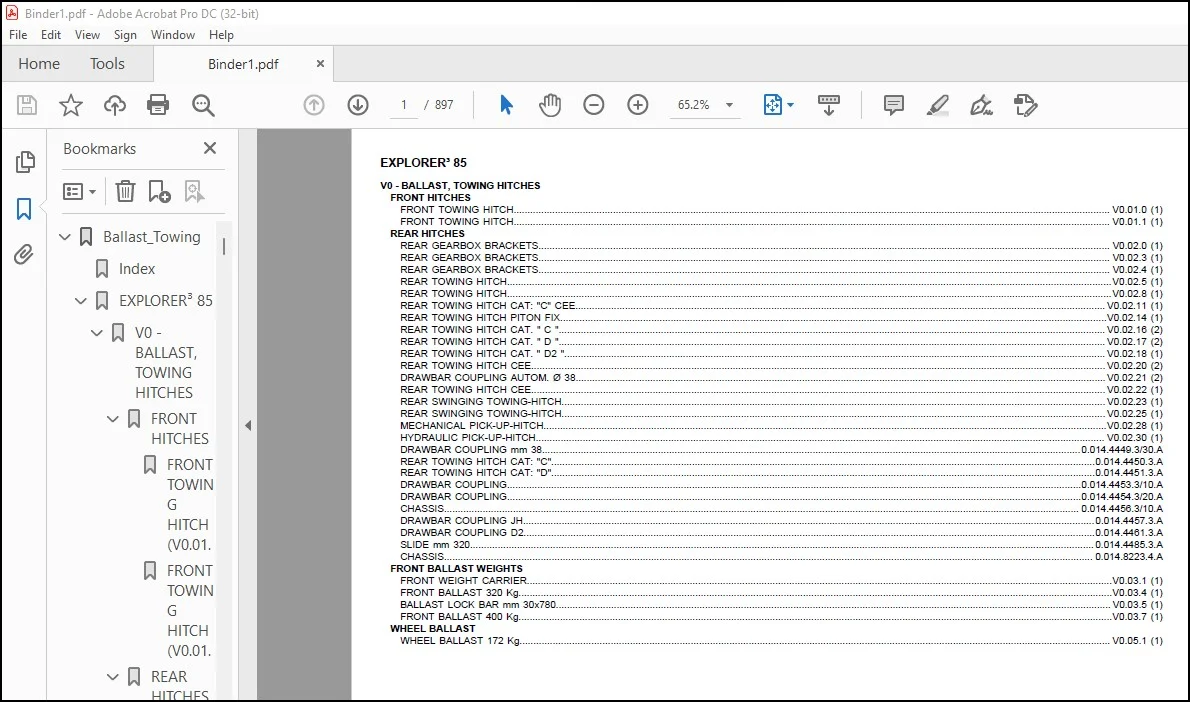1190x702 pixels.
Task: Click REAR TOWING HITCH PITON FIX entry
Action: pyautogui.click(x=781, y=317)
